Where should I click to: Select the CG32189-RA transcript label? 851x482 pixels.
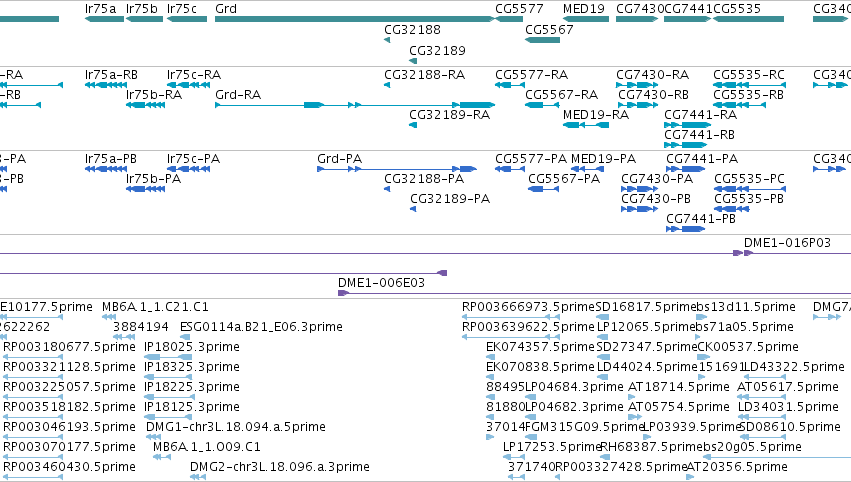click(449, 115)
